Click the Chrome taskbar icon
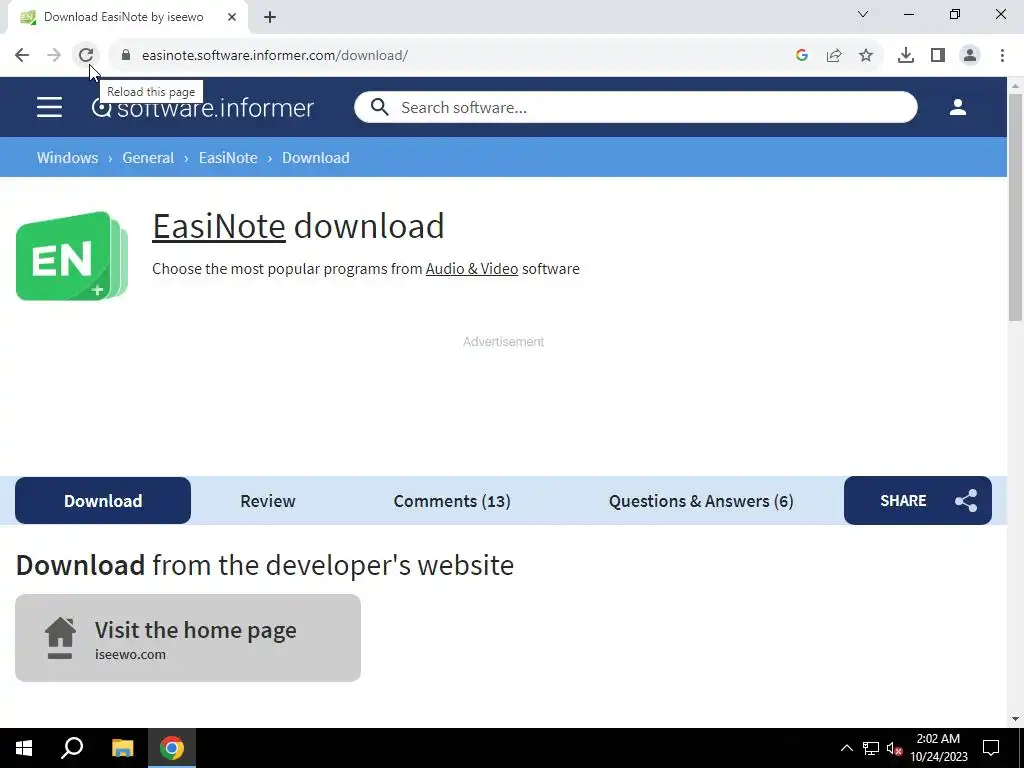Viewport: 1024px width, 768px height. pyautogui.click(x=172, y=748)
